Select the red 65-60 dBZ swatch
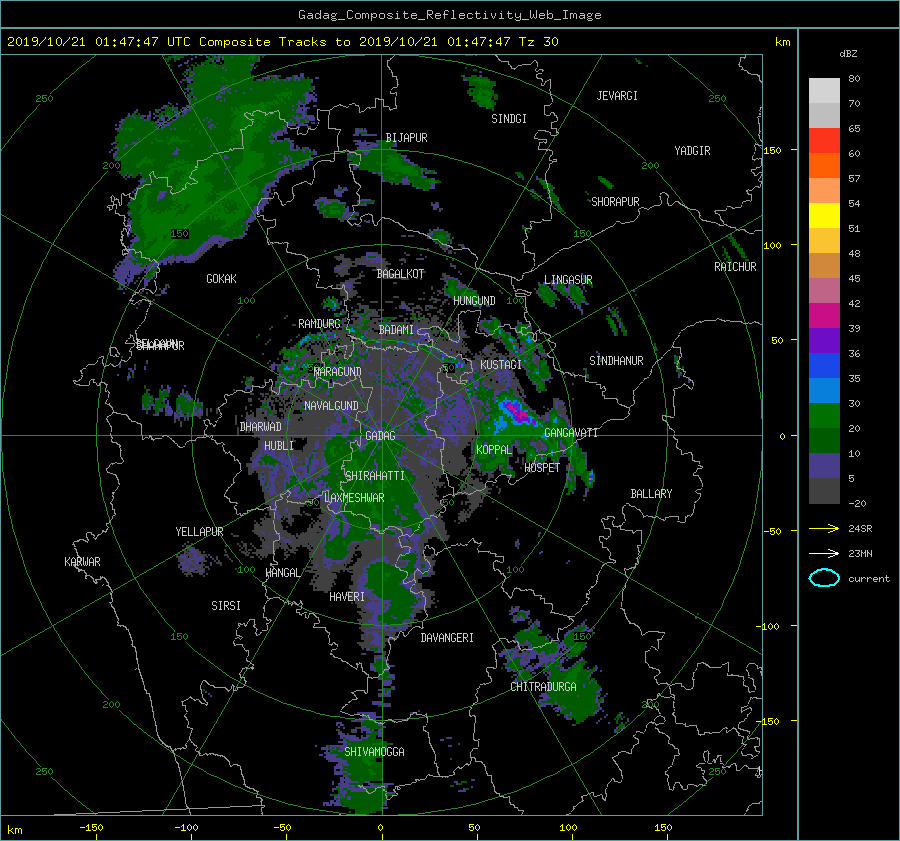This screenshot has width=900, height=841. pos(824,141)
